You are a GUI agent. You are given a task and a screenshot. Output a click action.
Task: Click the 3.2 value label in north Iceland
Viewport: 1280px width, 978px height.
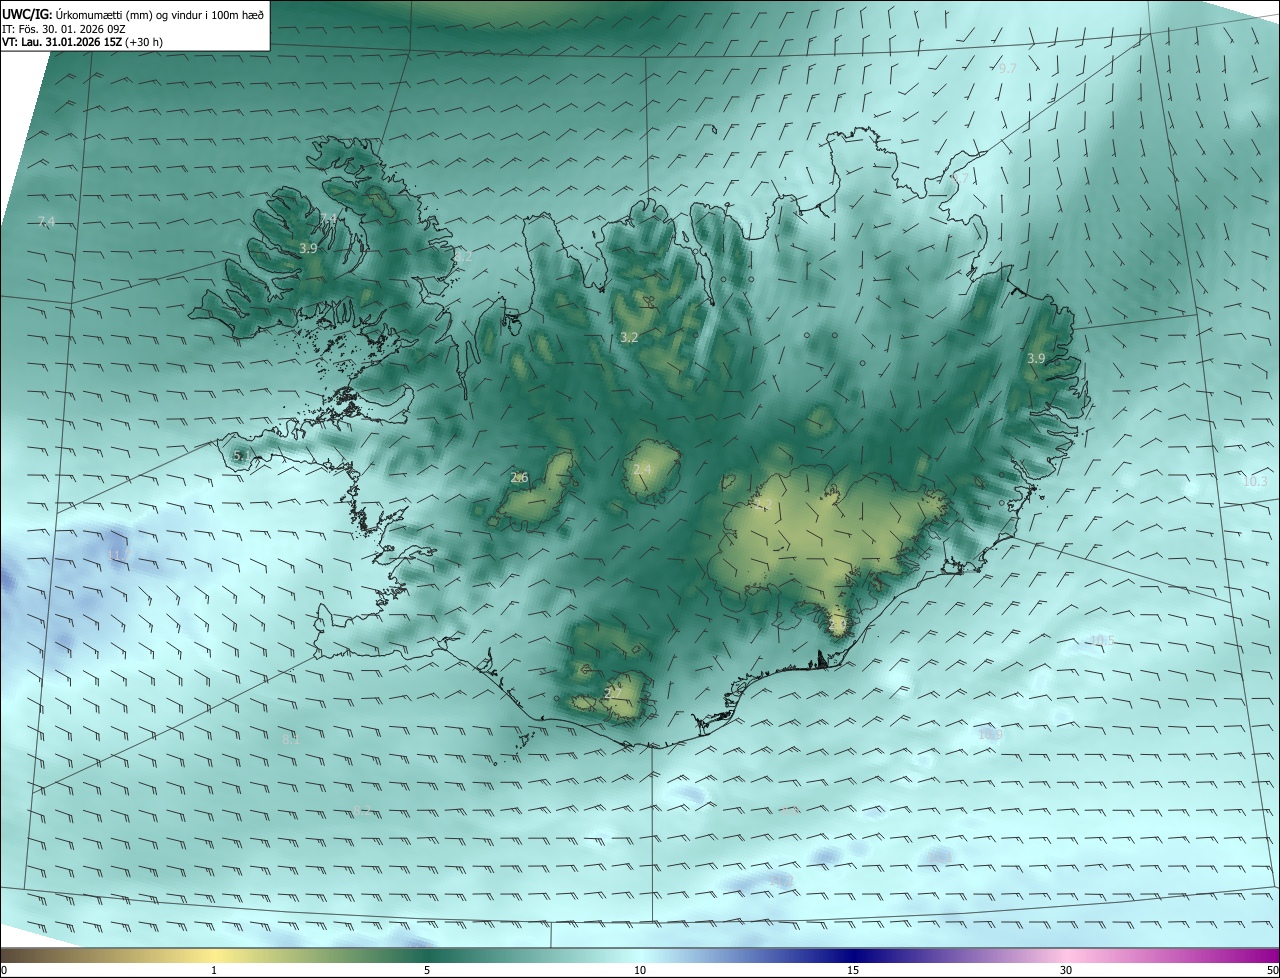click(629, 338)
